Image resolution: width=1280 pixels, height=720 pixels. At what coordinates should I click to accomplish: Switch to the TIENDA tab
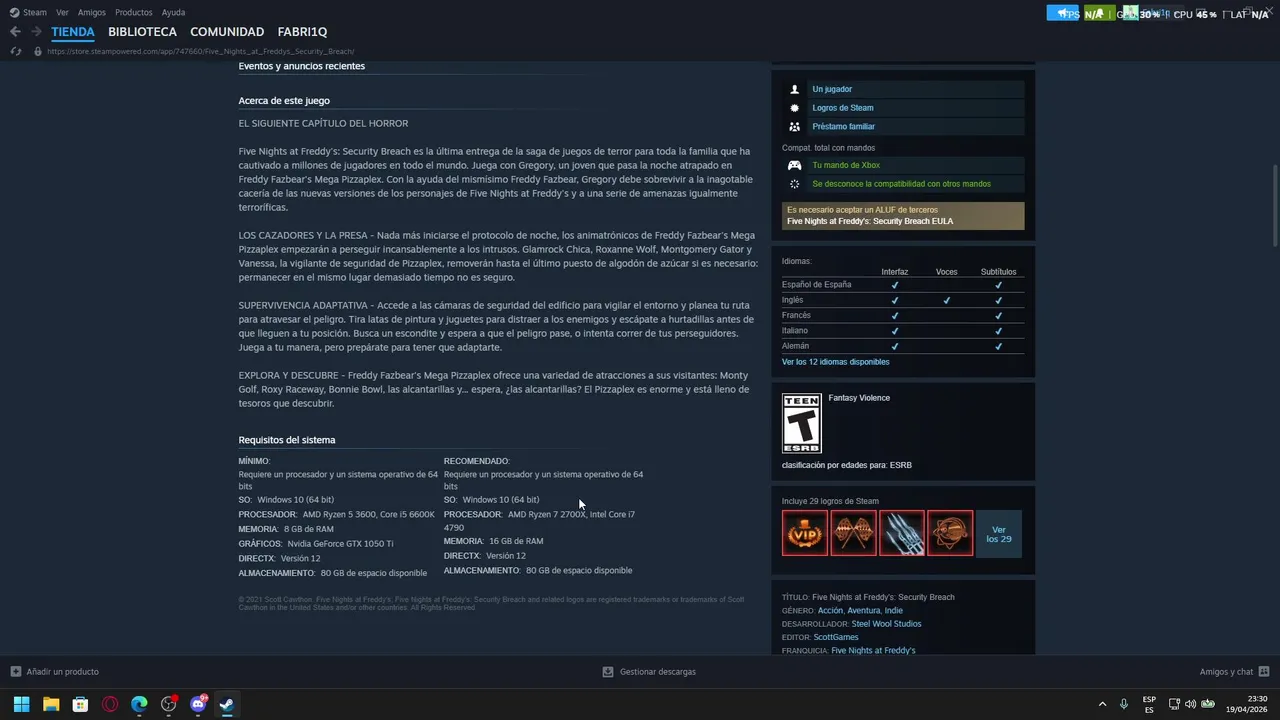[x=73, y=32]
